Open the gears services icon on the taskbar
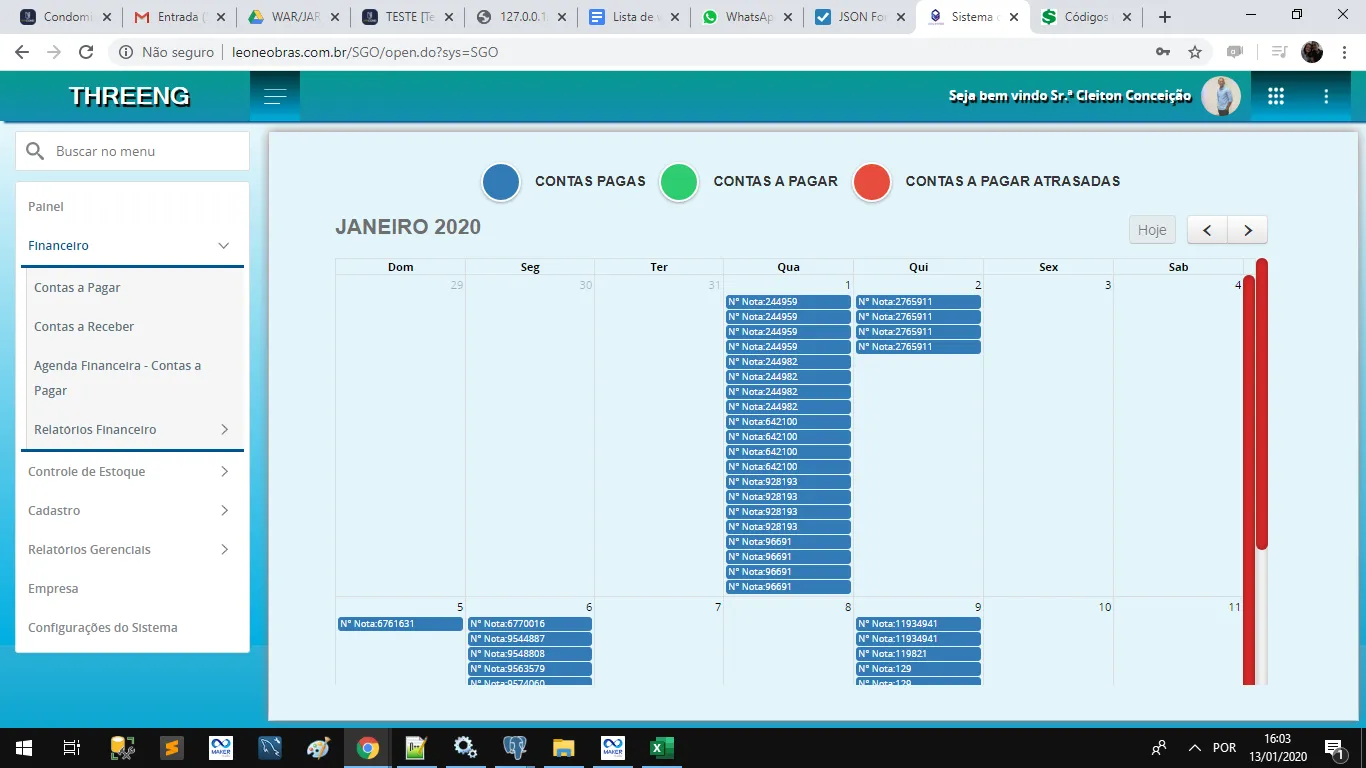Viewport: 1366px width, 768px height. 465,748
